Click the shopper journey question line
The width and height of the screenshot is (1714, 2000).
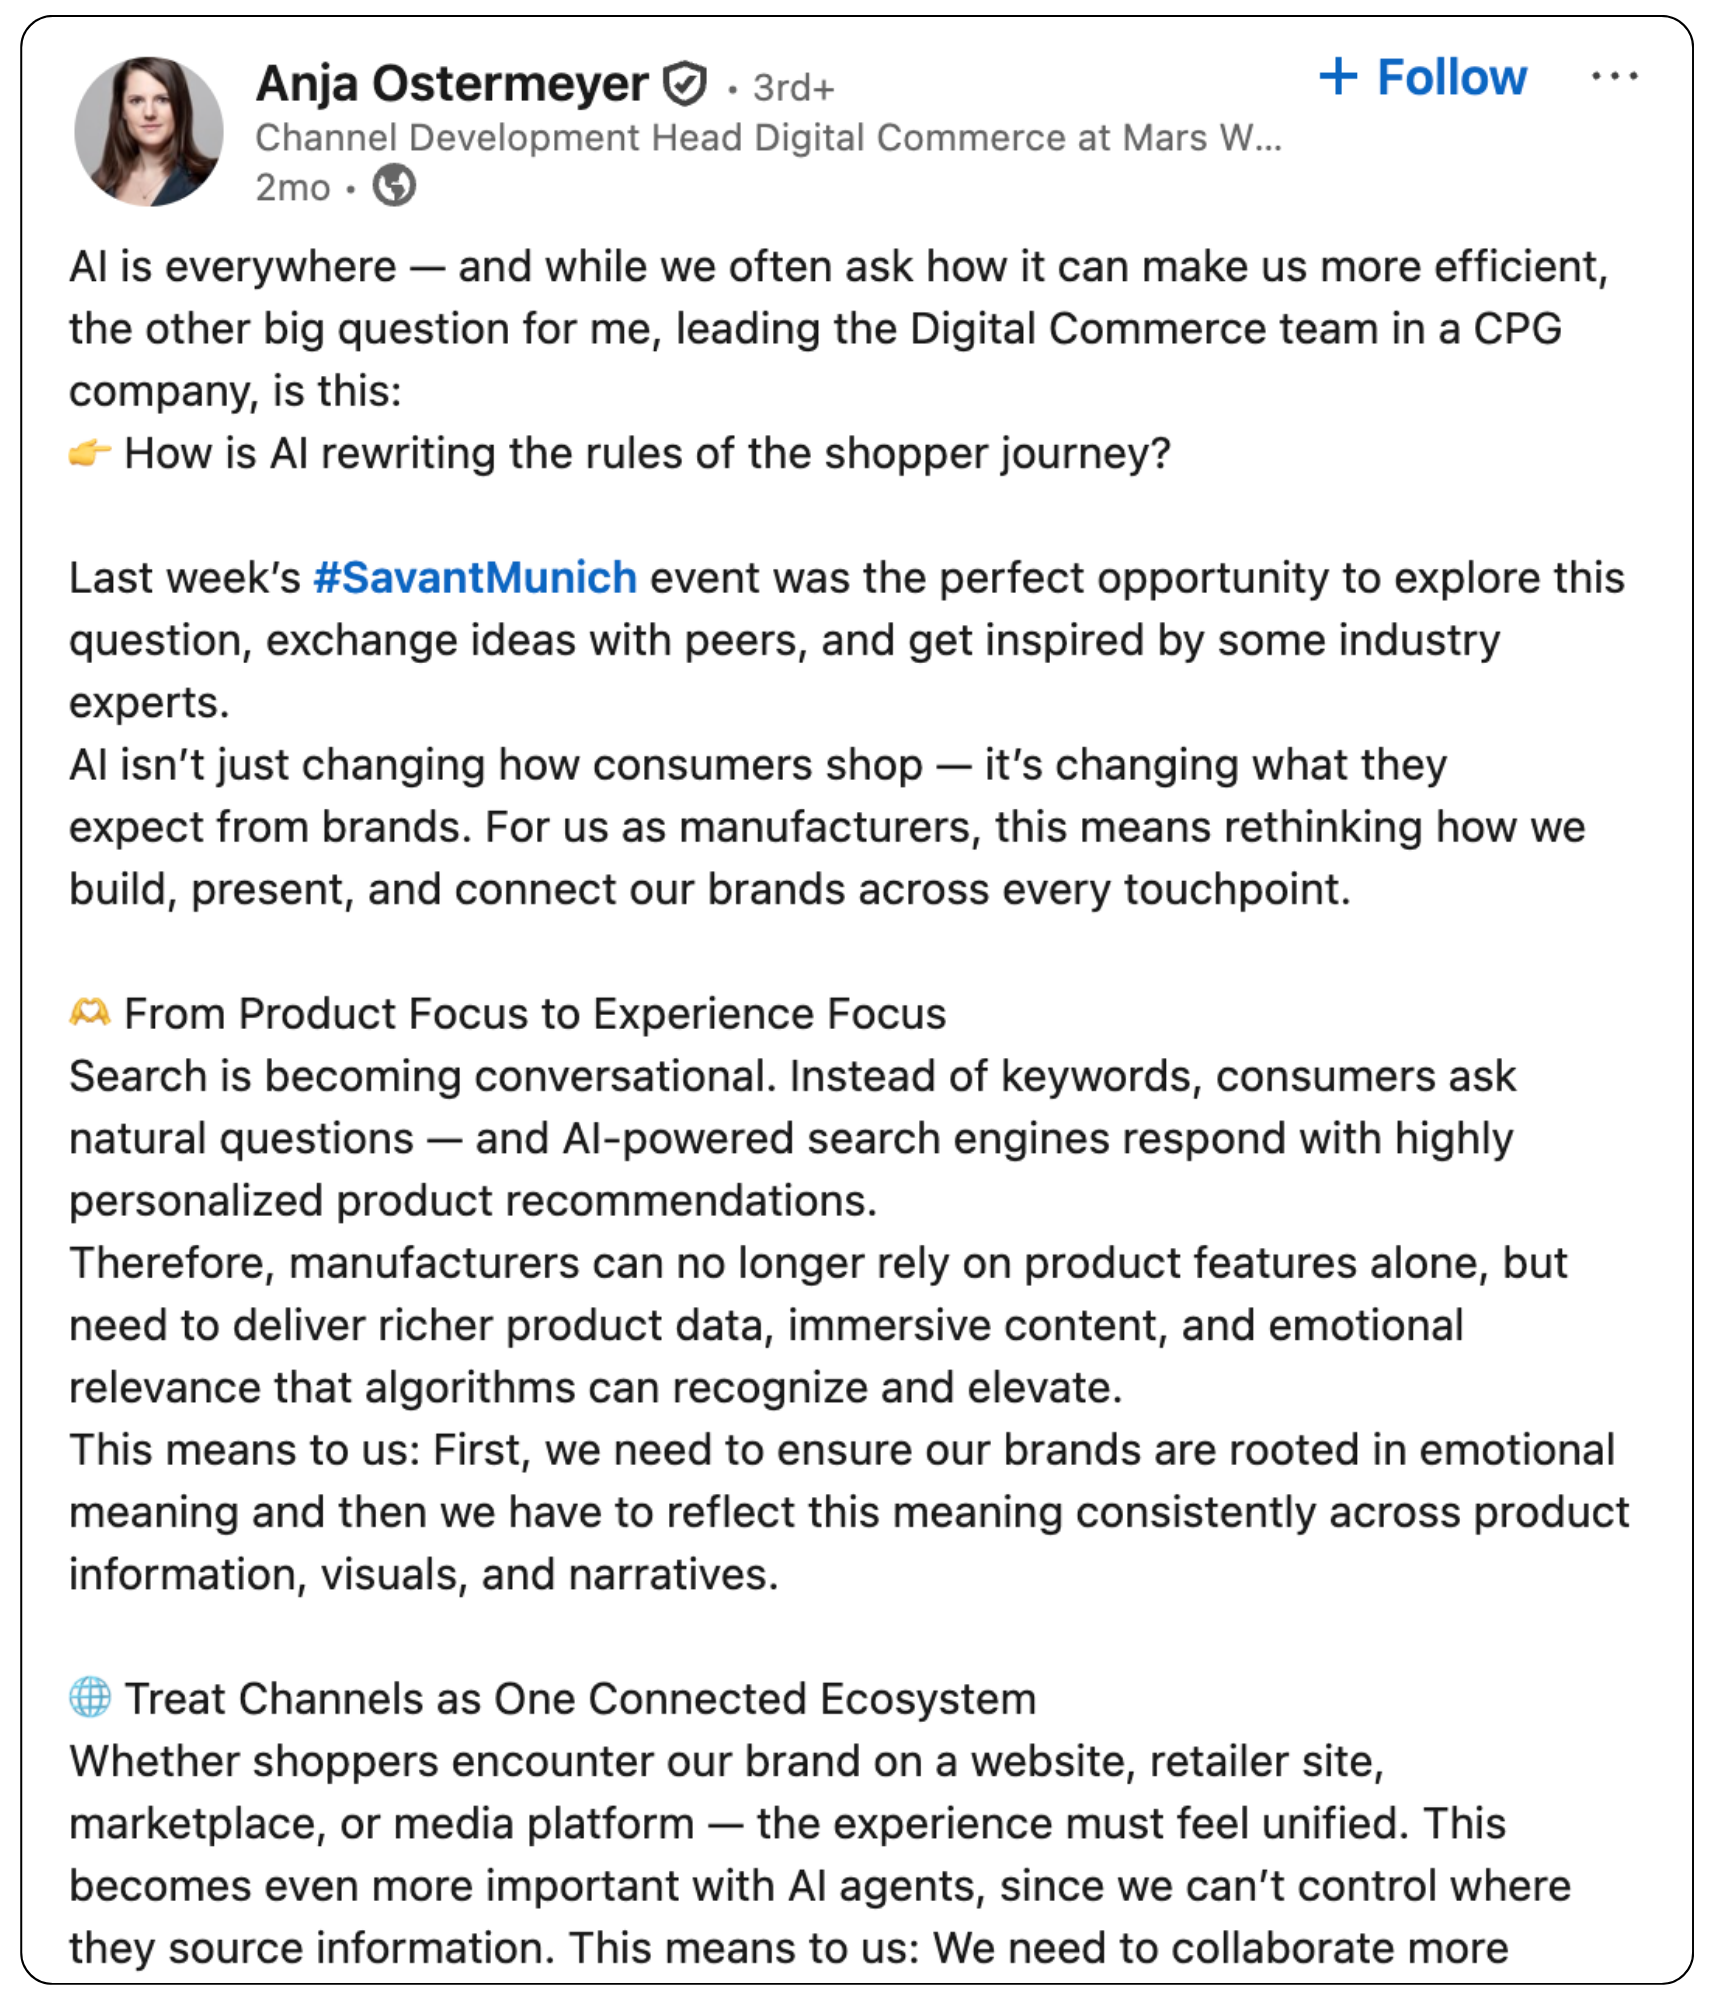pyautogui.click(x=646, y=454)
